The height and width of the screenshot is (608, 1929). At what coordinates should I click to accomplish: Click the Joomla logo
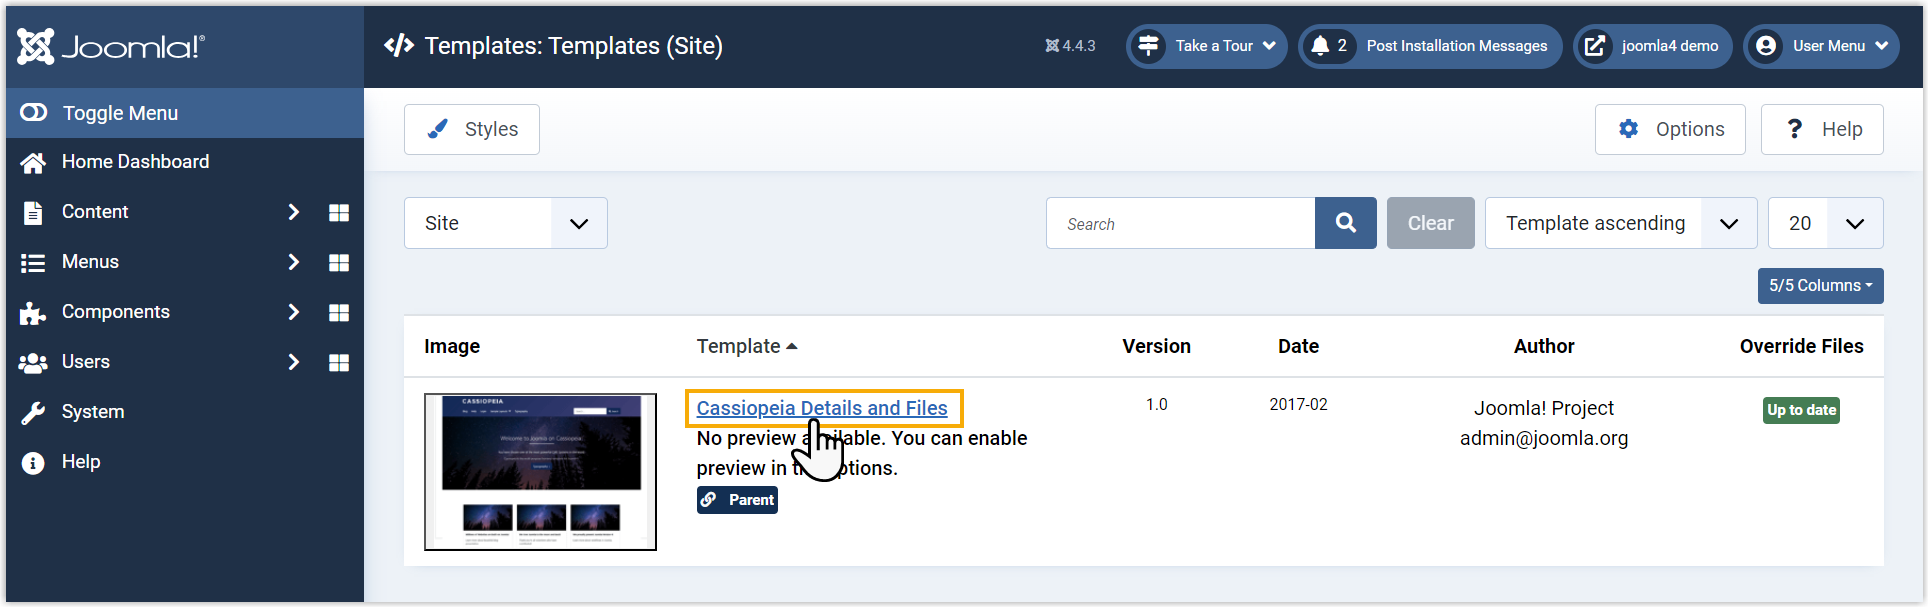(x=111, y=46)
